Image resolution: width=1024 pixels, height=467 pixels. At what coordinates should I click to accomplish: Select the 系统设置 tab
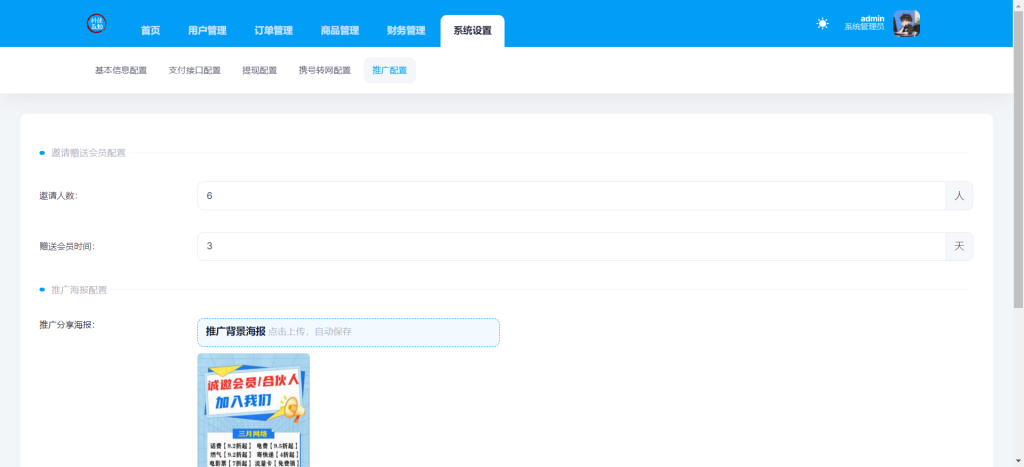472,31
